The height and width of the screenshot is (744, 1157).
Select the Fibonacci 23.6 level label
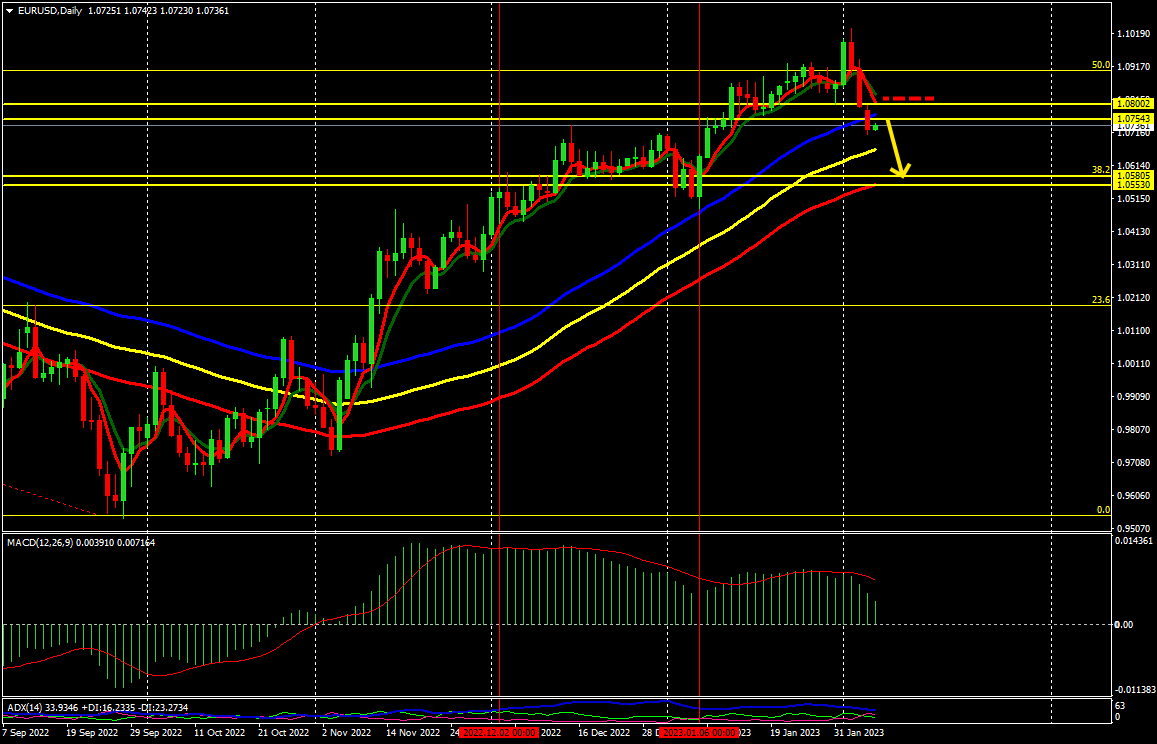(x=1100, y=300)
